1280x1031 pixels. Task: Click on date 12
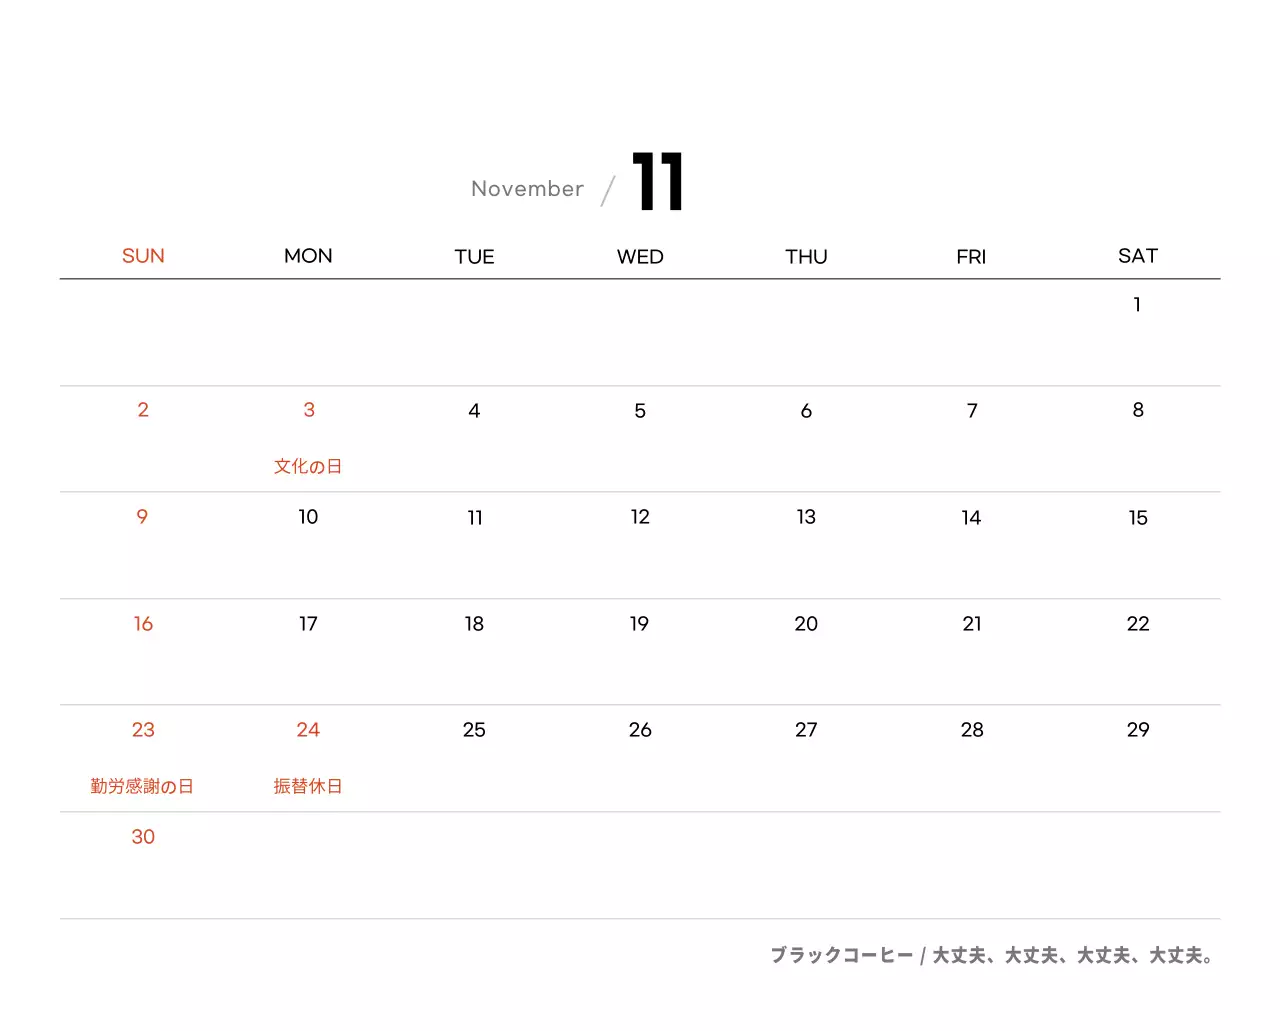[640, 517]
